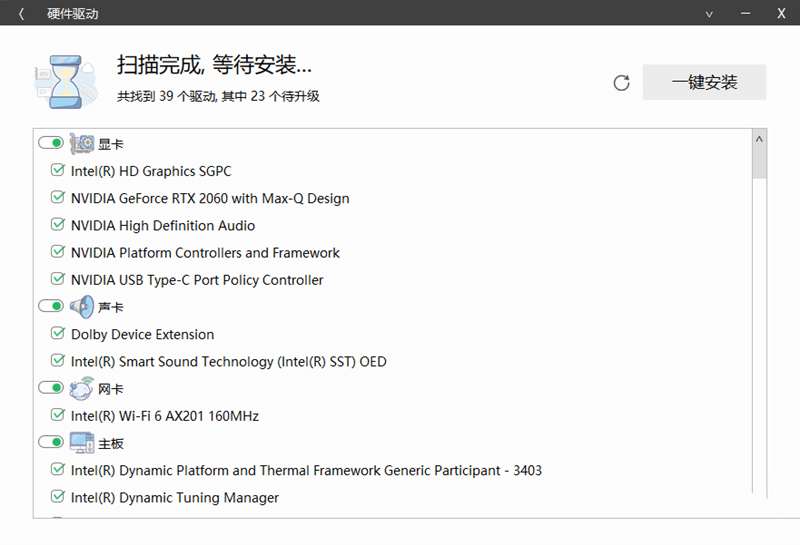Screen dimensions: 800x545
Task: Disable the 主板 category switch
Action: pos(50,442)
